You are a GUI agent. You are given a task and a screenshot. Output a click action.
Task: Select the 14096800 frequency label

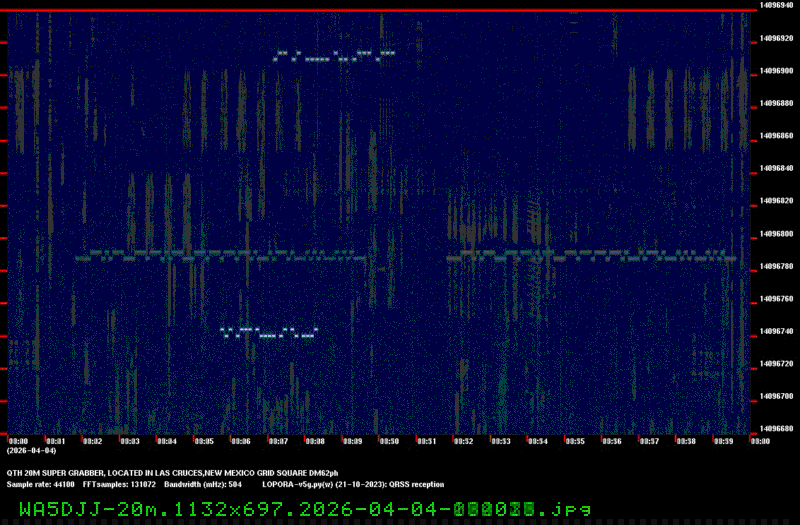(x=777, y=234)
